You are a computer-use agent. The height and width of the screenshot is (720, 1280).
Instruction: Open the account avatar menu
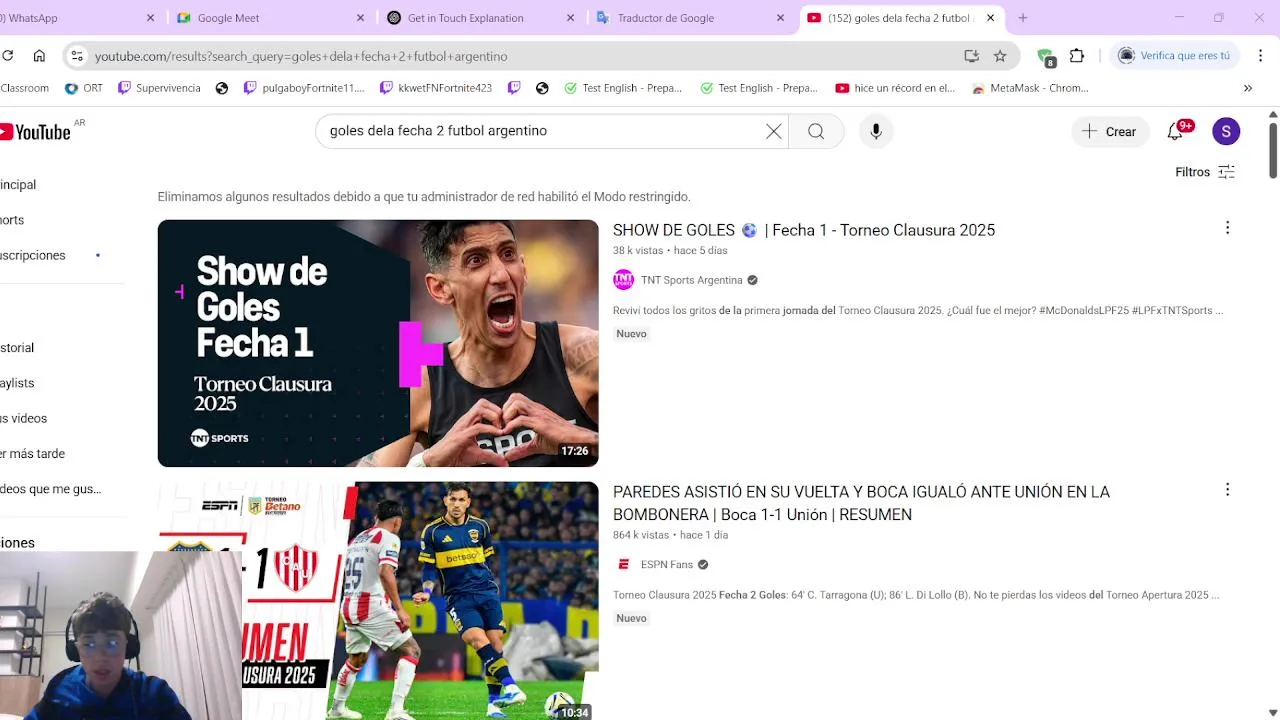(1226, 131)
